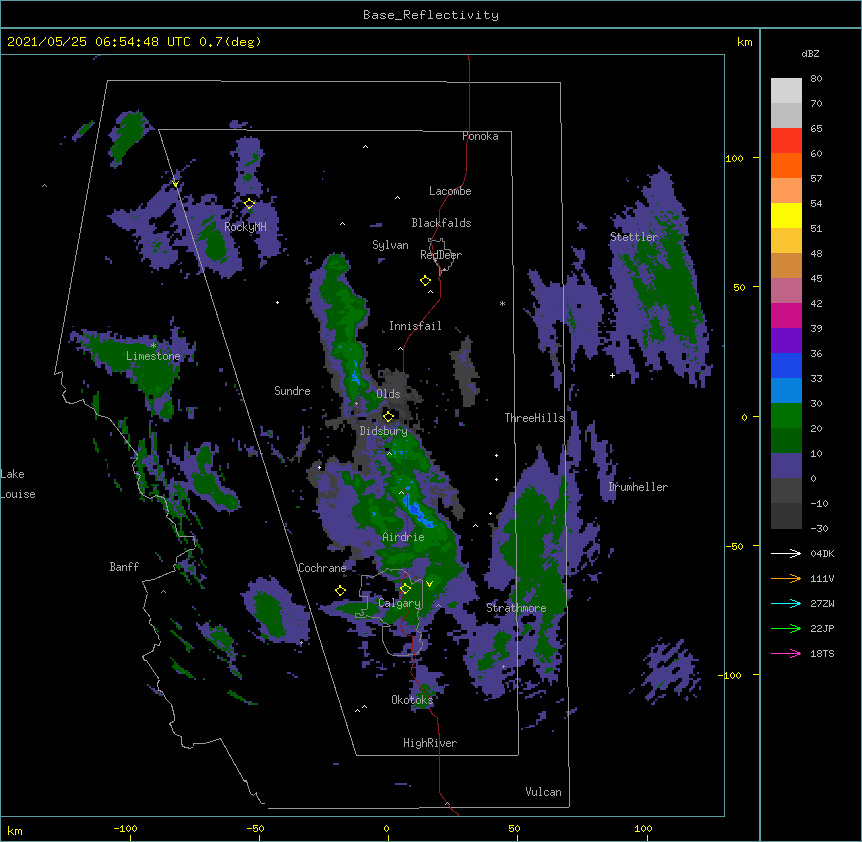The height and width of the screenshot is (842, 862).
Task: Click the Olds town label
Action: pos(388,394)
